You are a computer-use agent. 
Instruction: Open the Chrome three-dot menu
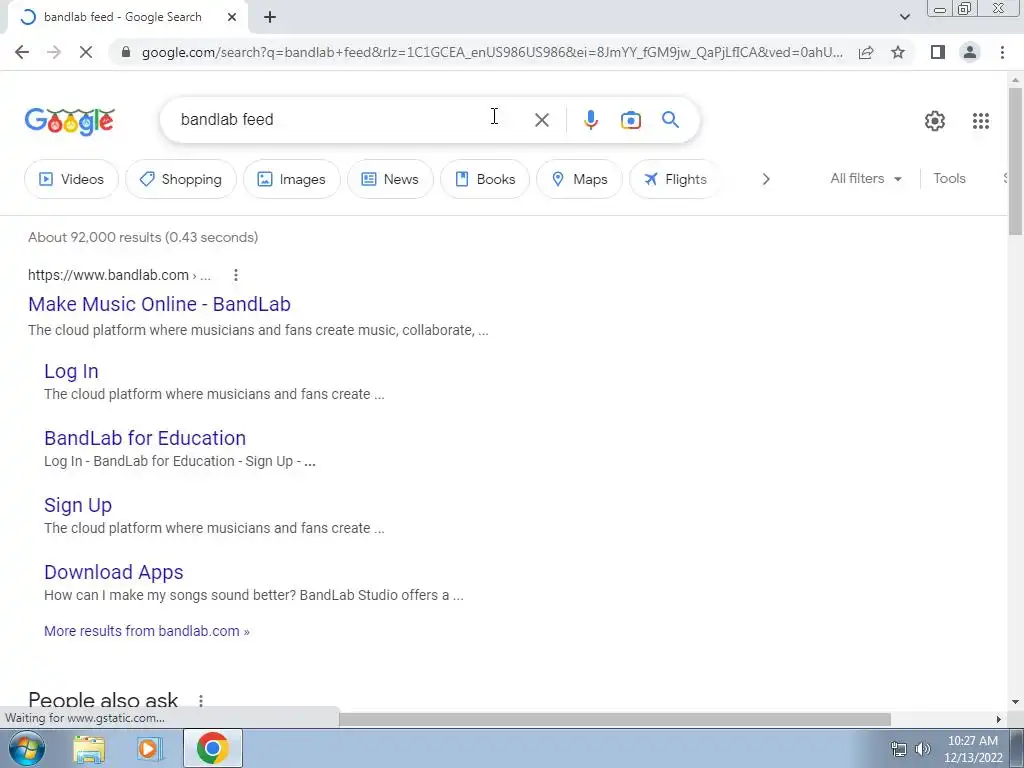coord(1002,52)
